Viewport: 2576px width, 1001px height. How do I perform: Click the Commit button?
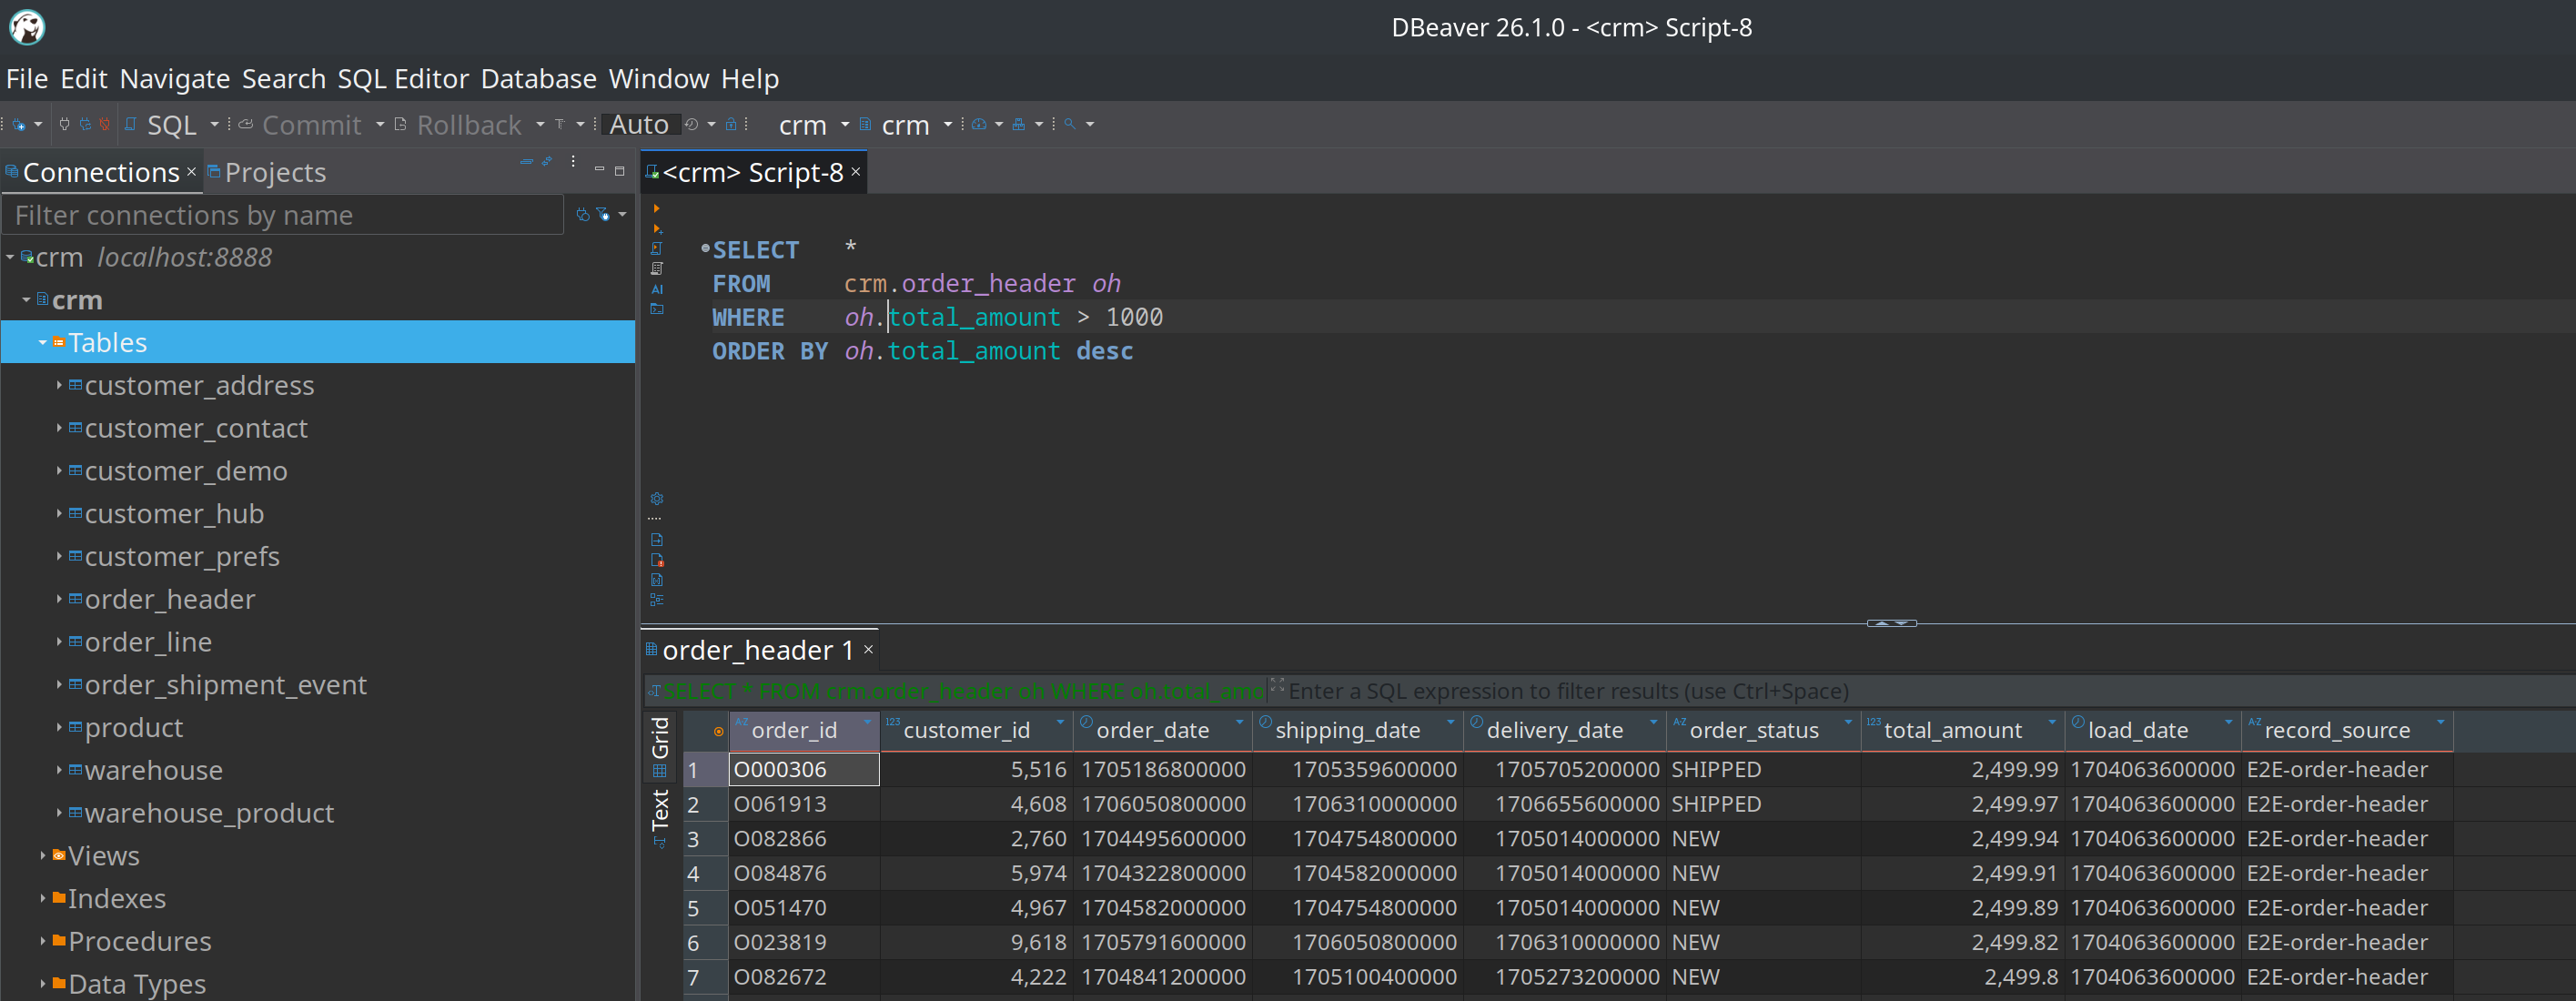coord(300,125)
